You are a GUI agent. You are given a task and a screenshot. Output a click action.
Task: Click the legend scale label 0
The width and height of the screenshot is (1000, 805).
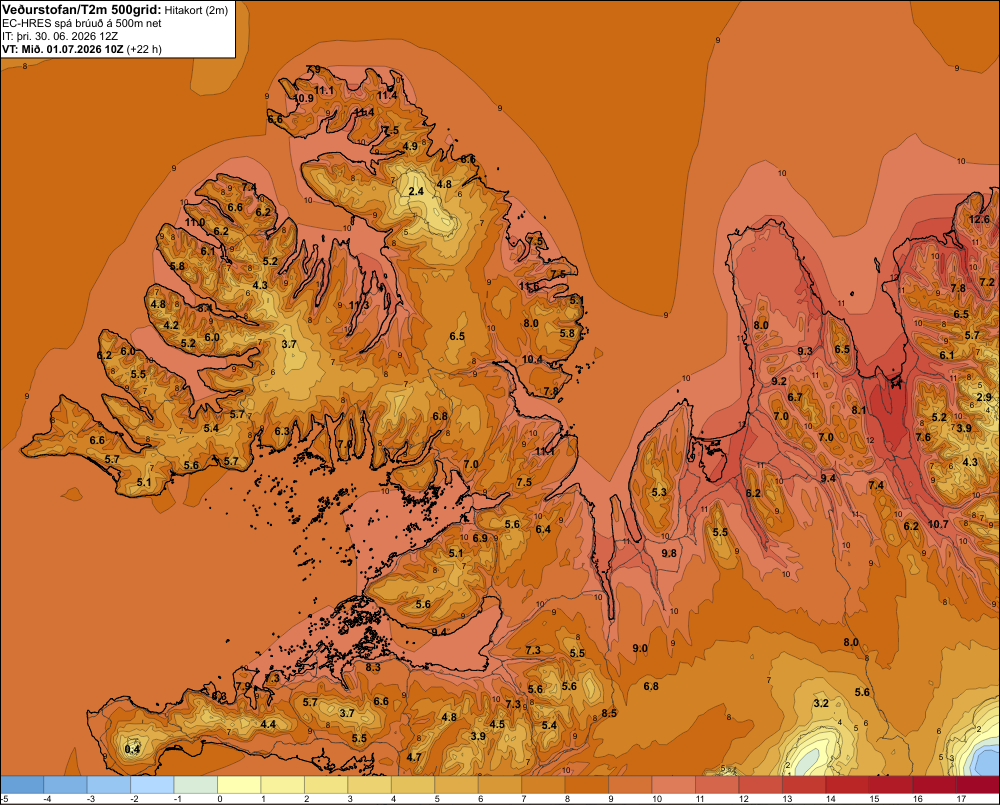coord(220,799)
